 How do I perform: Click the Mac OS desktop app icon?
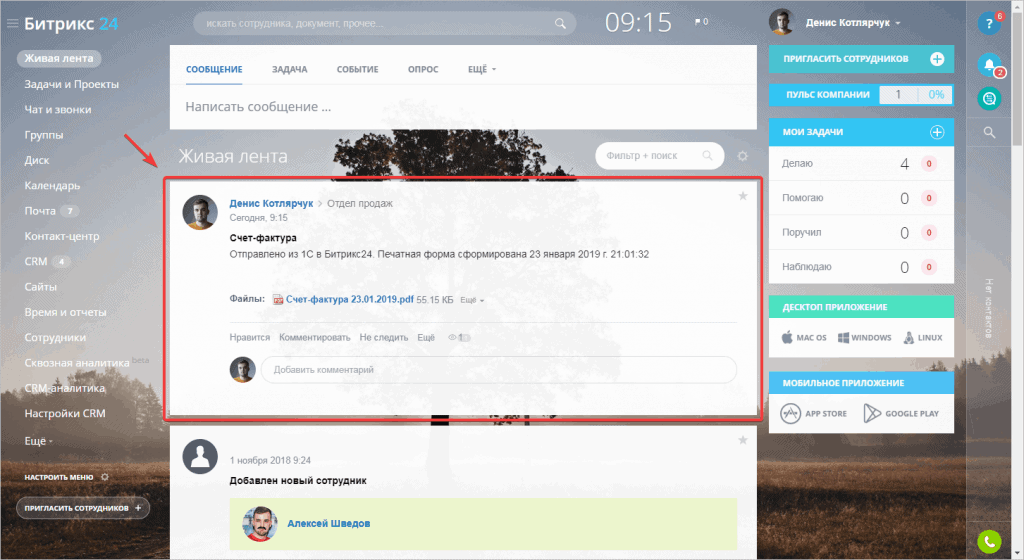tap(804, 337)
